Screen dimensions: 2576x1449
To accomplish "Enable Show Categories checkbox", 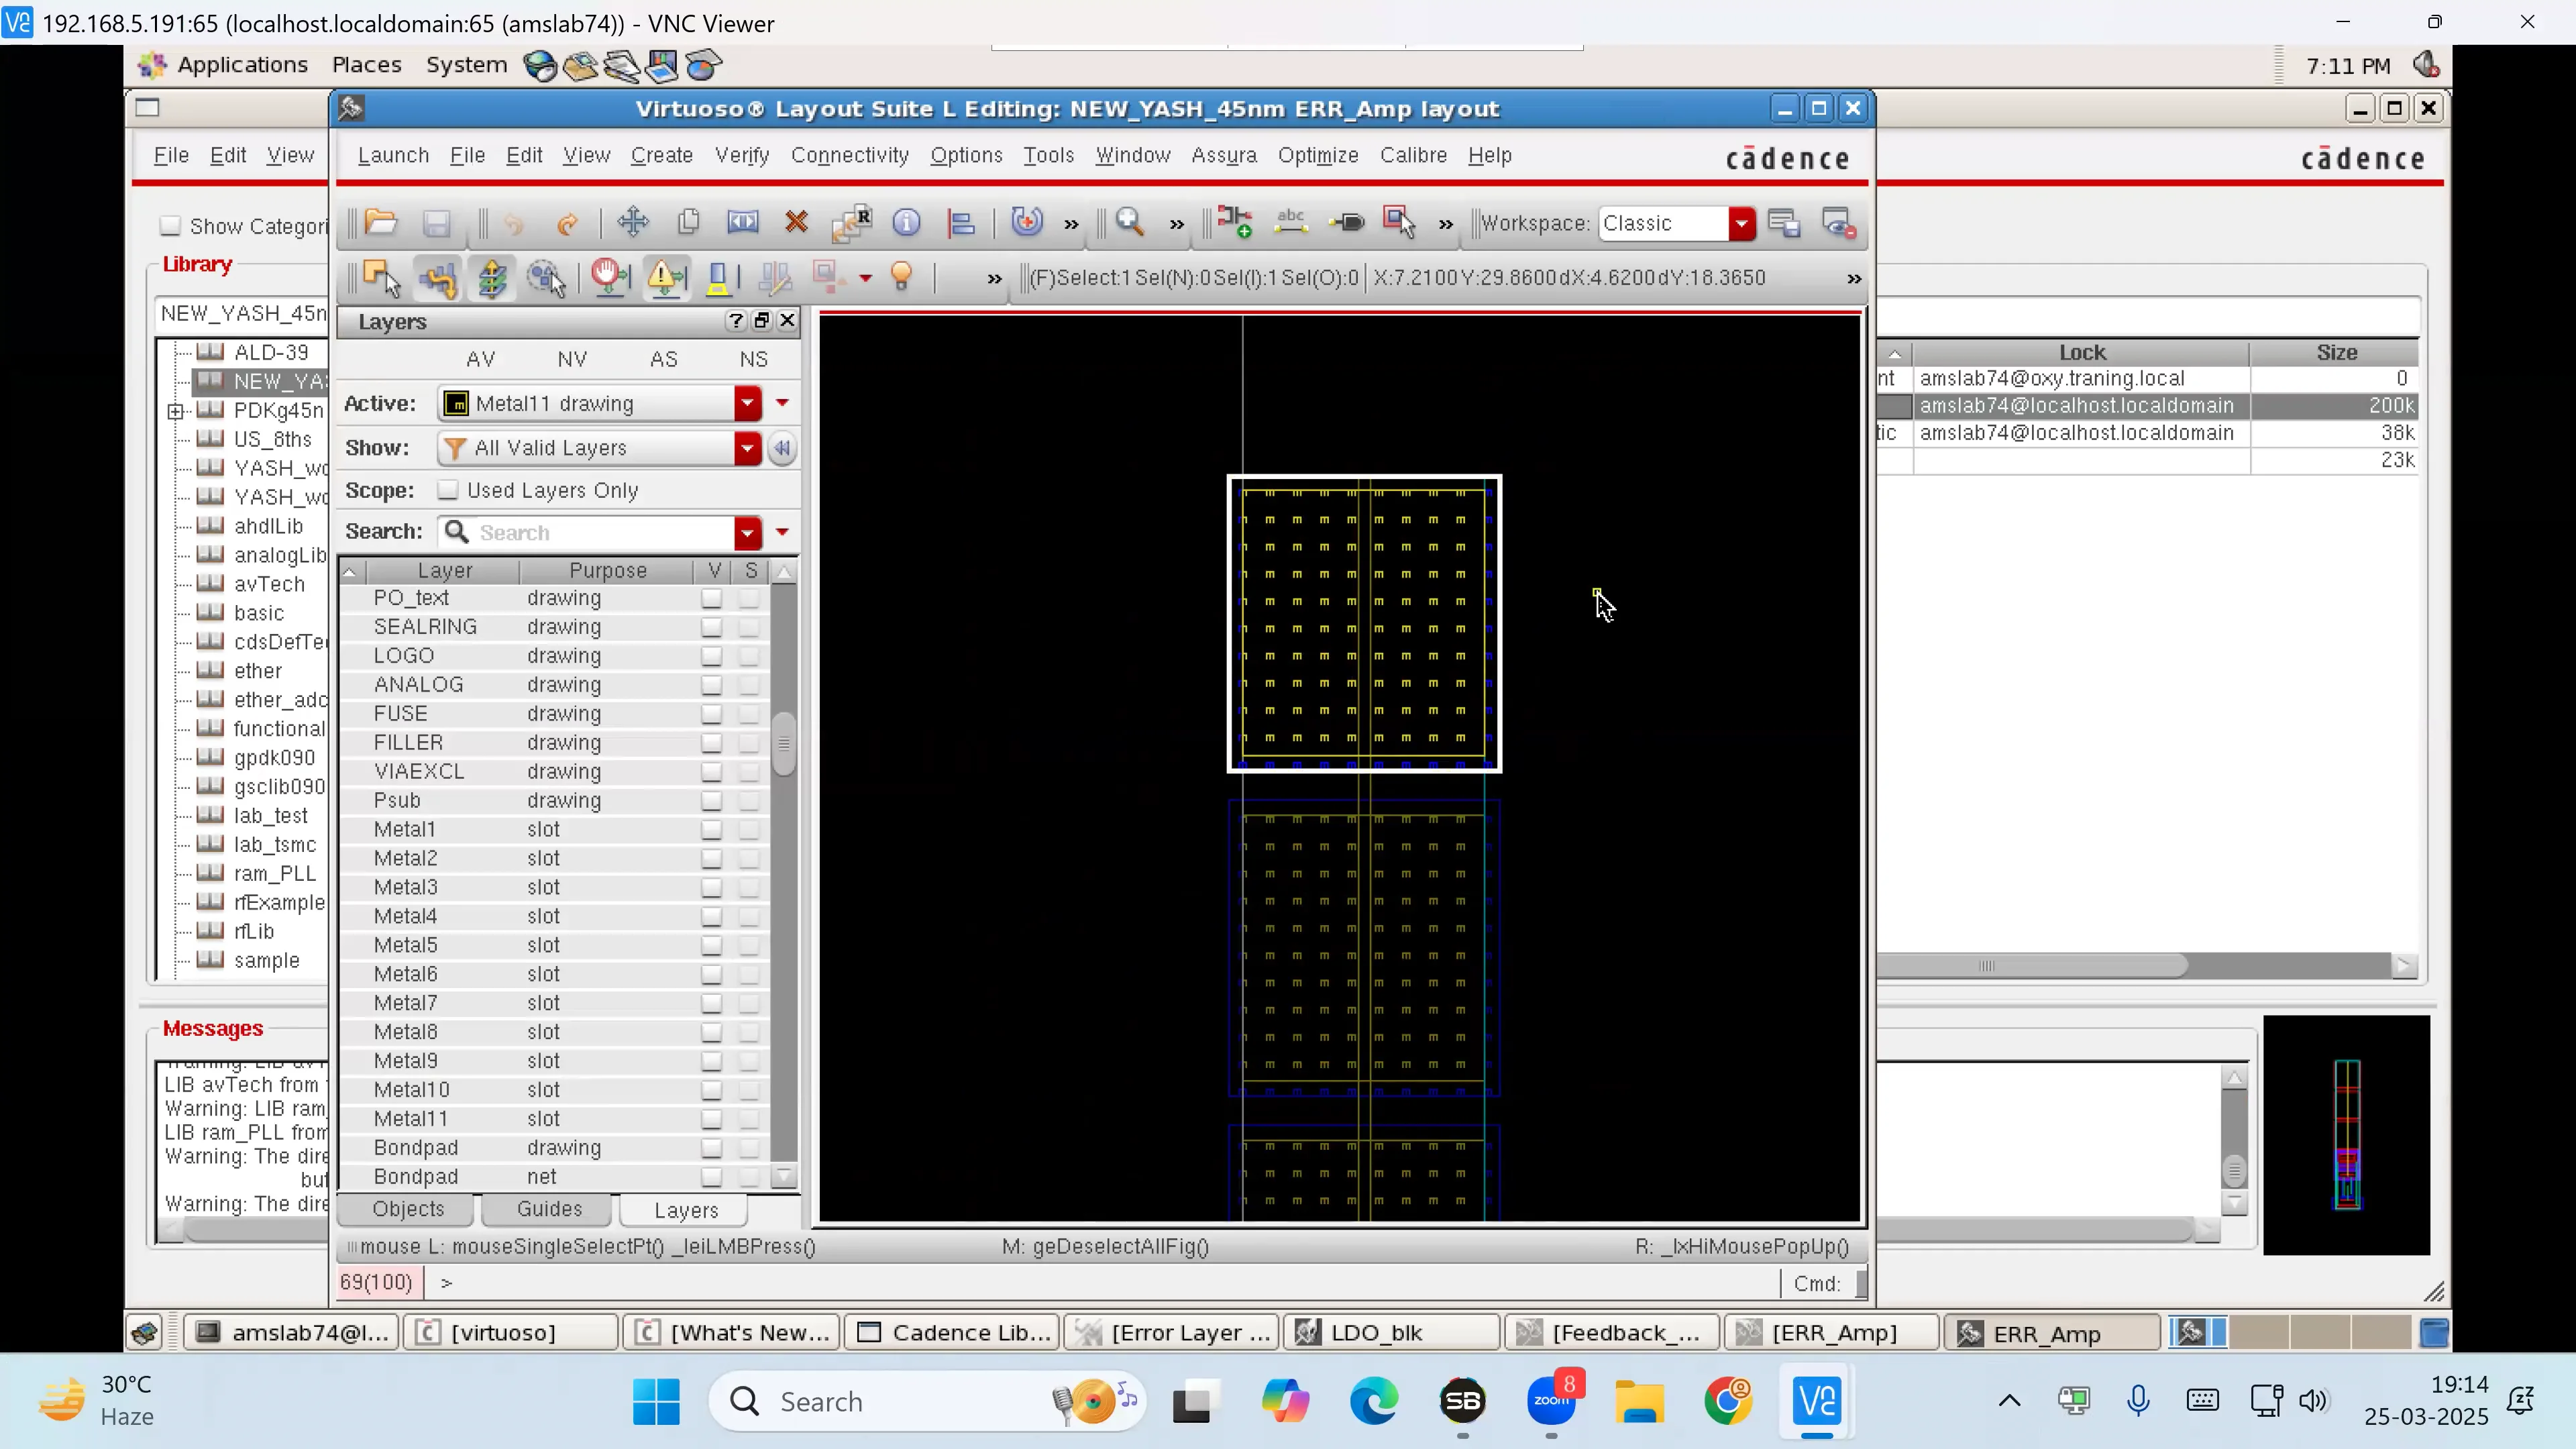I will [171, 226].
